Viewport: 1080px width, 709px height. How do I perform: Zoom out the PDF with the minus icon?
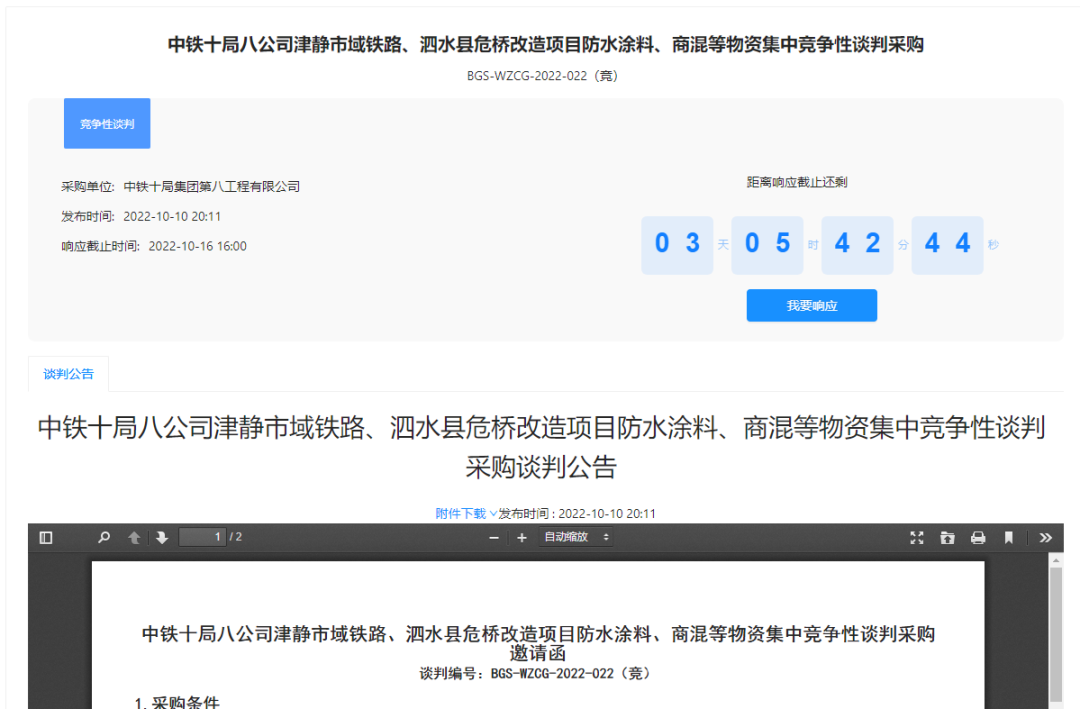coord(494,537)
